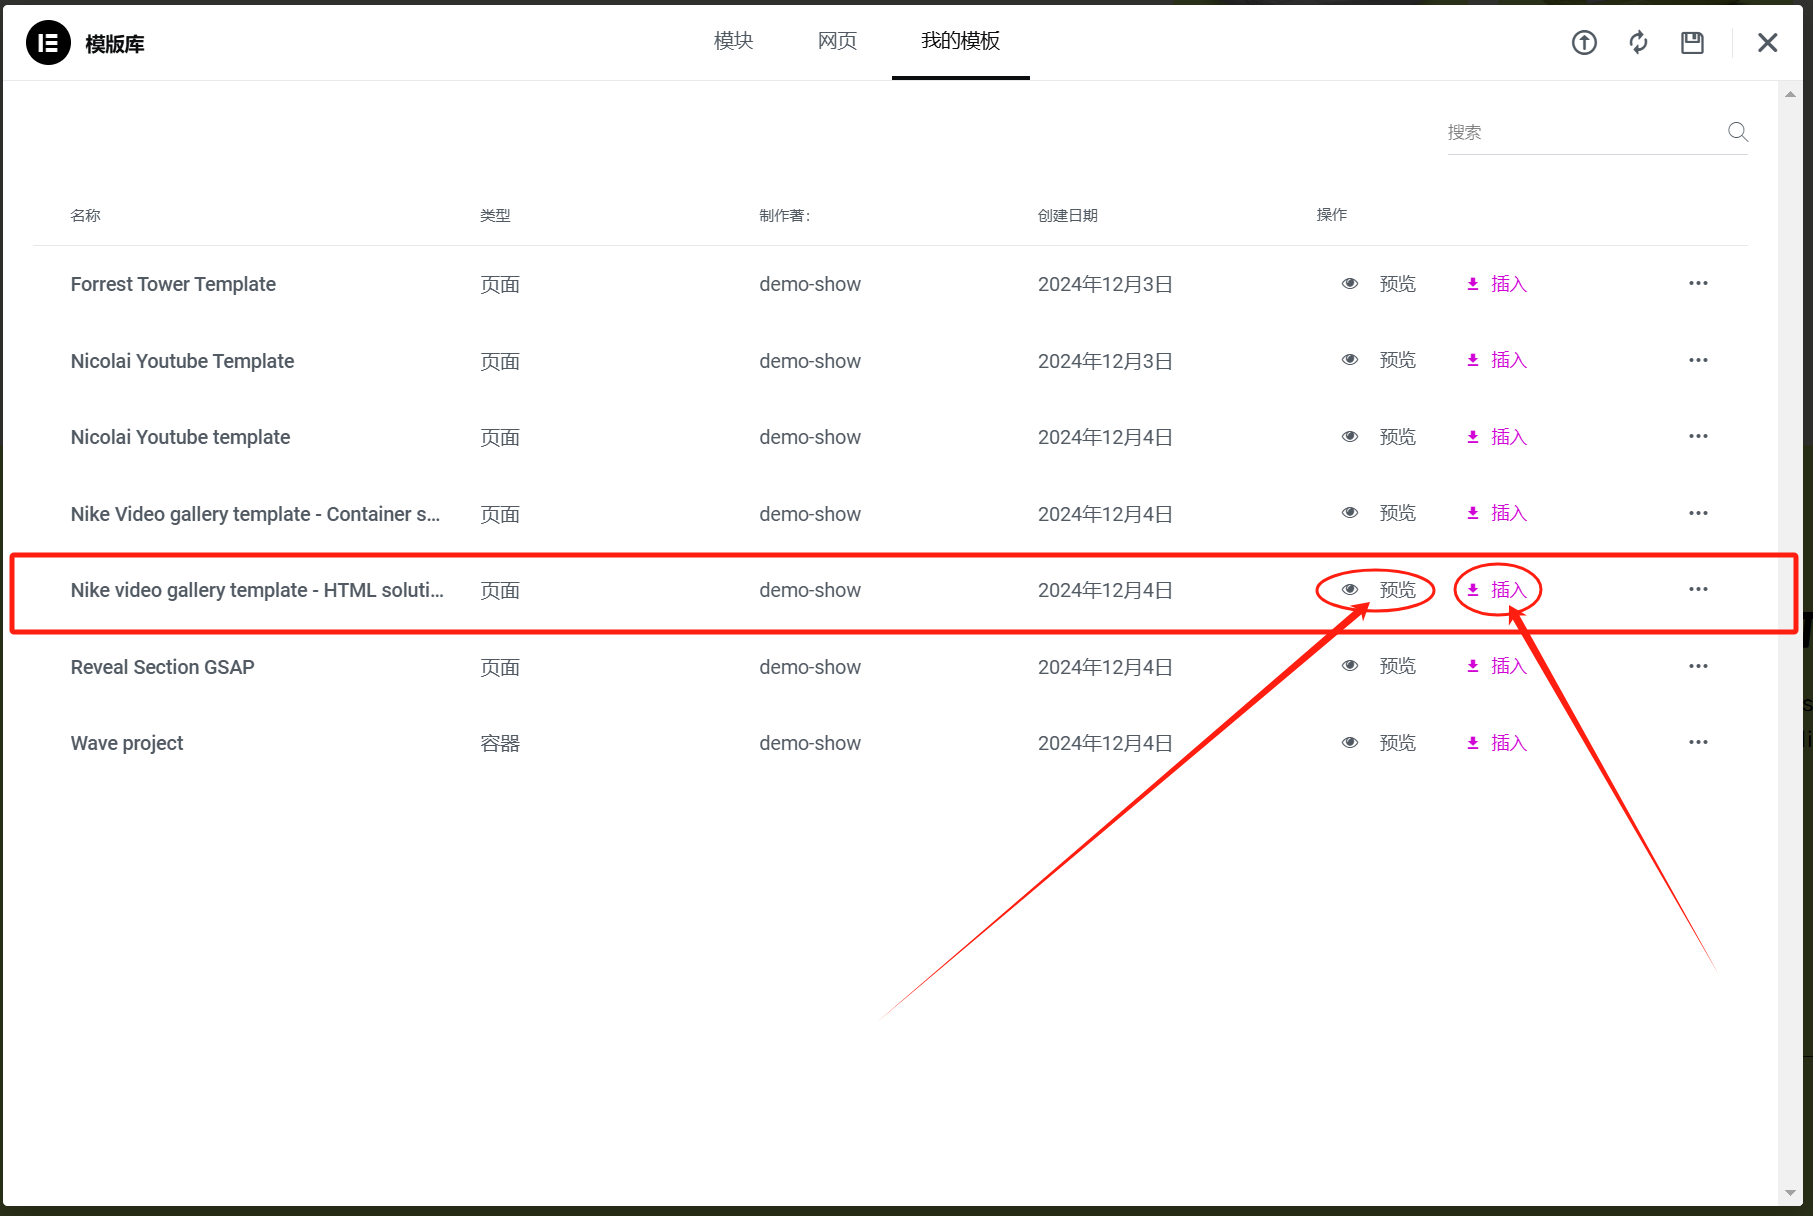The height and width of the screenshot is (1216, 1813).
Task: Toggle preview eye for Nicolai Youtube Template
Action: 1349,359
